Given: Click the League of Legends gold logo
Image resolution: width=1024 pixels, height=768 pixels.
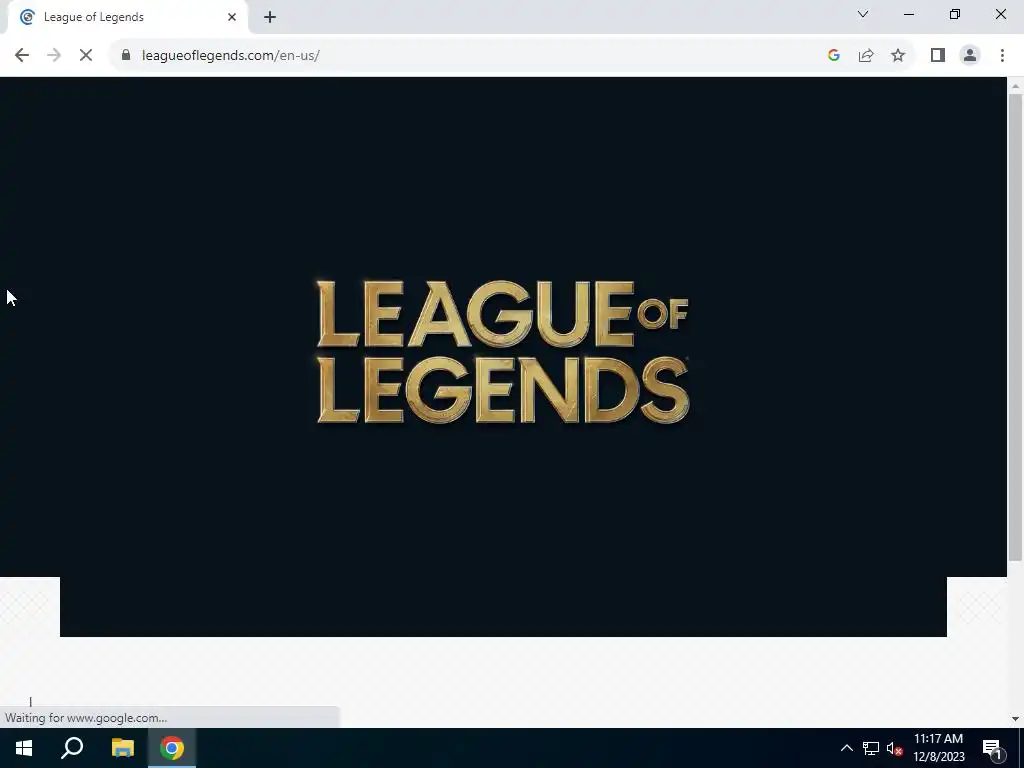Looking at the screenshot, I should [503, 351].
